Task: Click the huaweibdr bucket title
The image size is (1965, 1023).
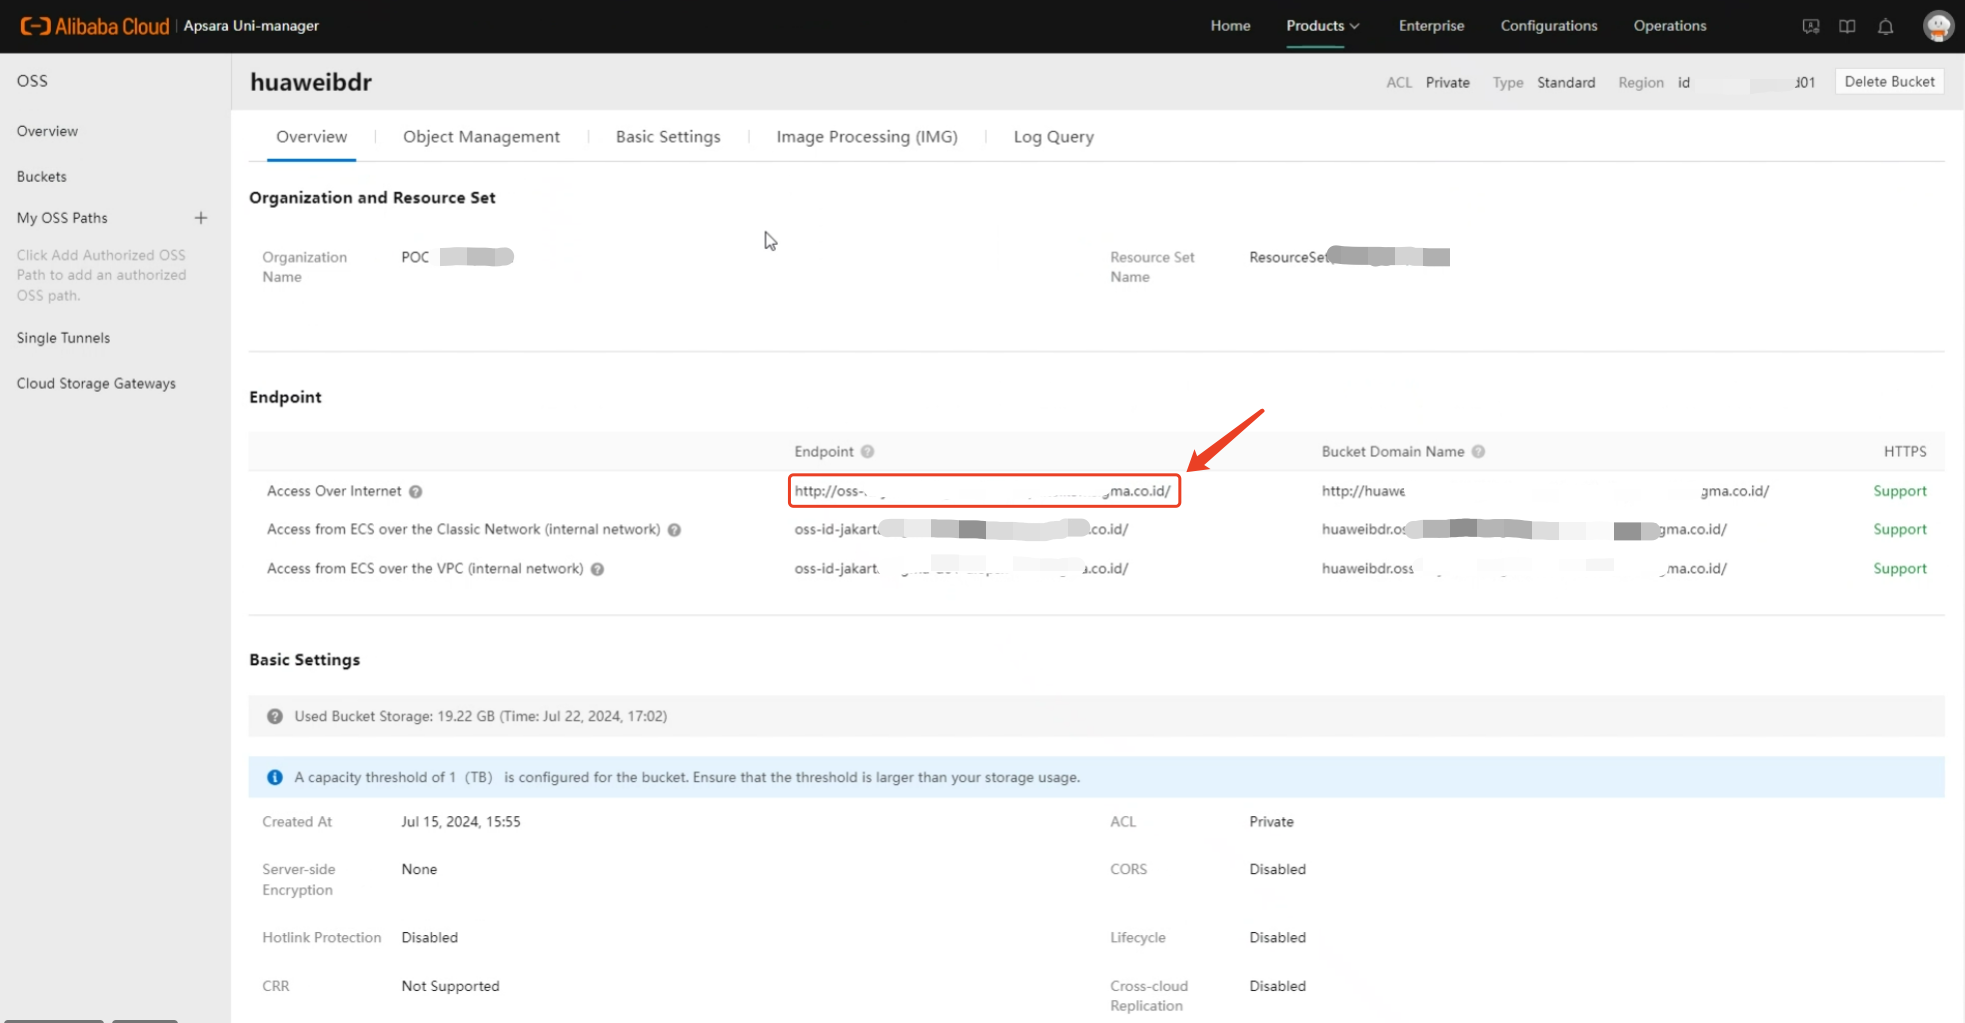Action: (x=311, y=82)
